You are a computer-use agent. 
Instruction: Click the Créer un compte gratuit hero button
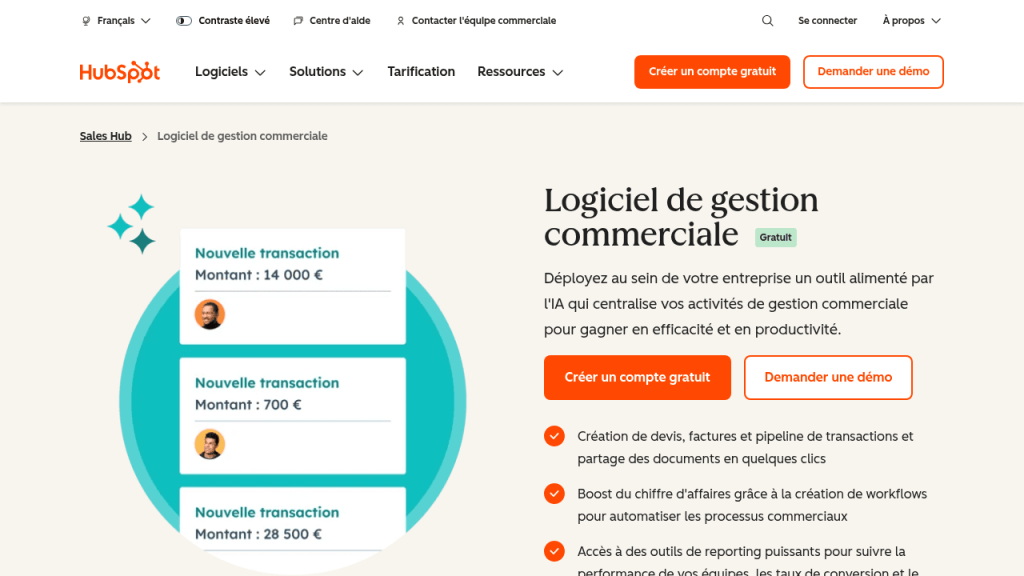tap(637, 377)
